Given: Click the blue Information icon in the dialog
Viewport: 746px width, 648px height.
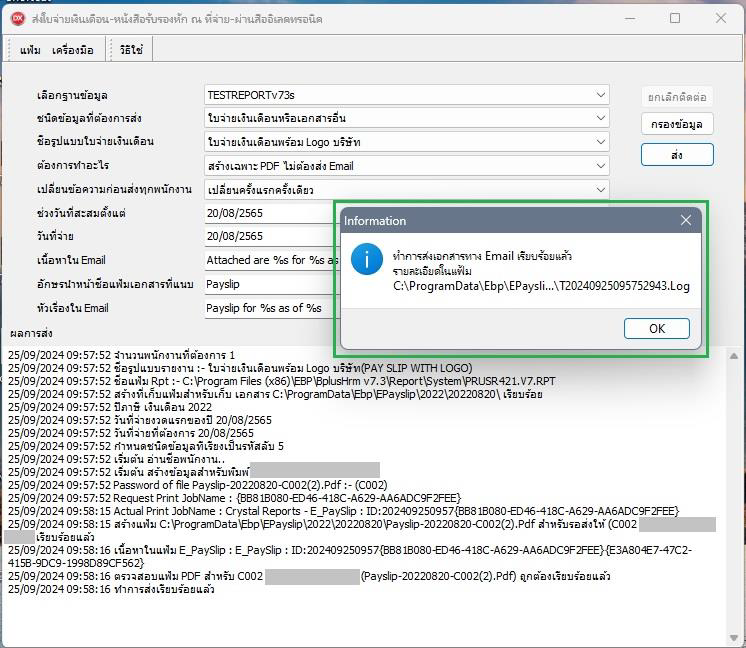Looking at the screenshot, I should point(366,261).
